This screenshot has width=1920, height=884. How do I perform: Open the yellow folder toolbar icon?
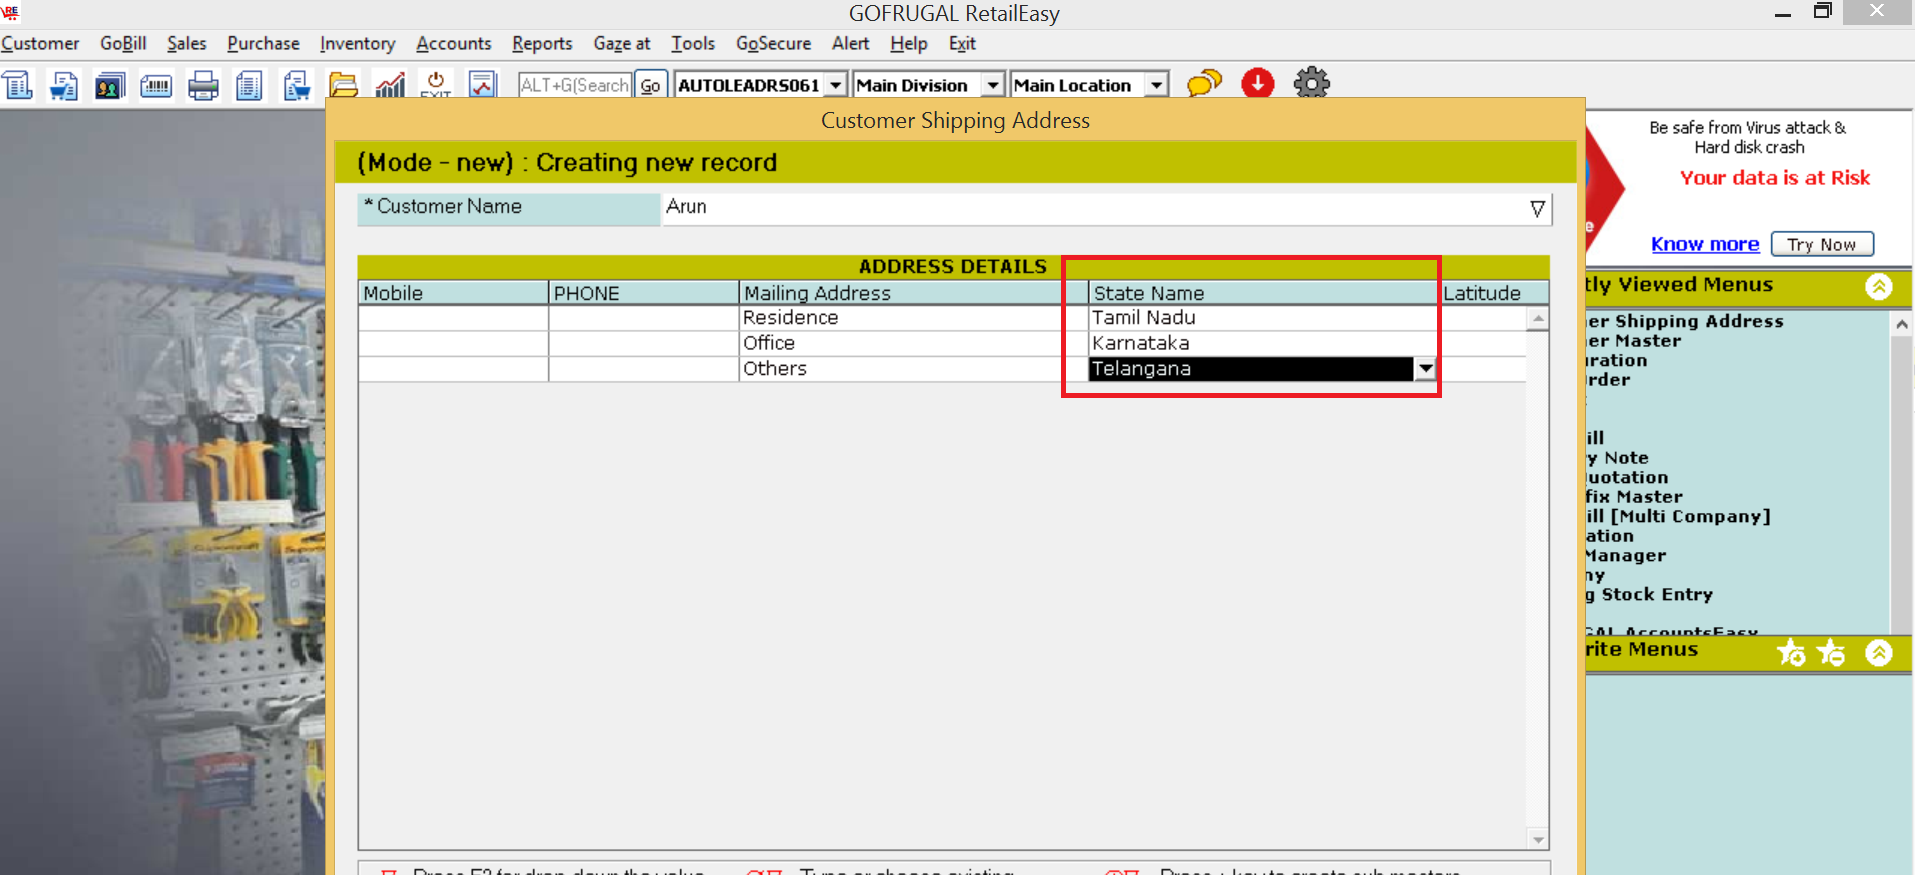[343, 85]
